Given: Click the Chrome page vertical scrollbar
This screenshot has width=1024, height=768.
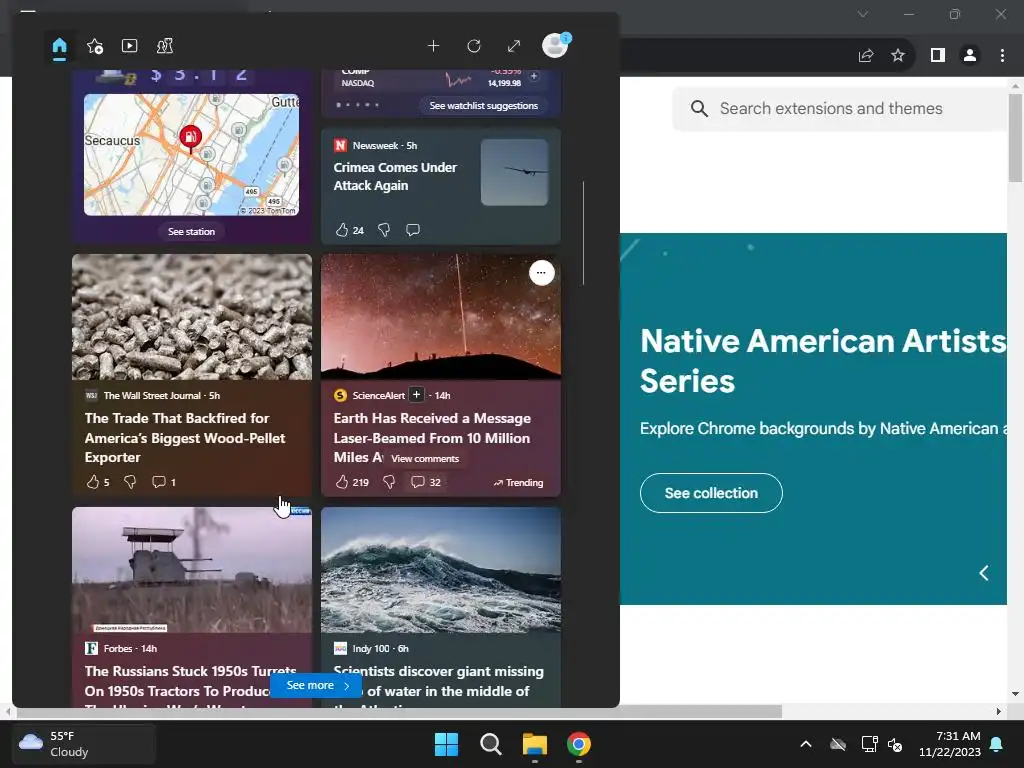Looking at the screenshot, I should point(1015,137).
